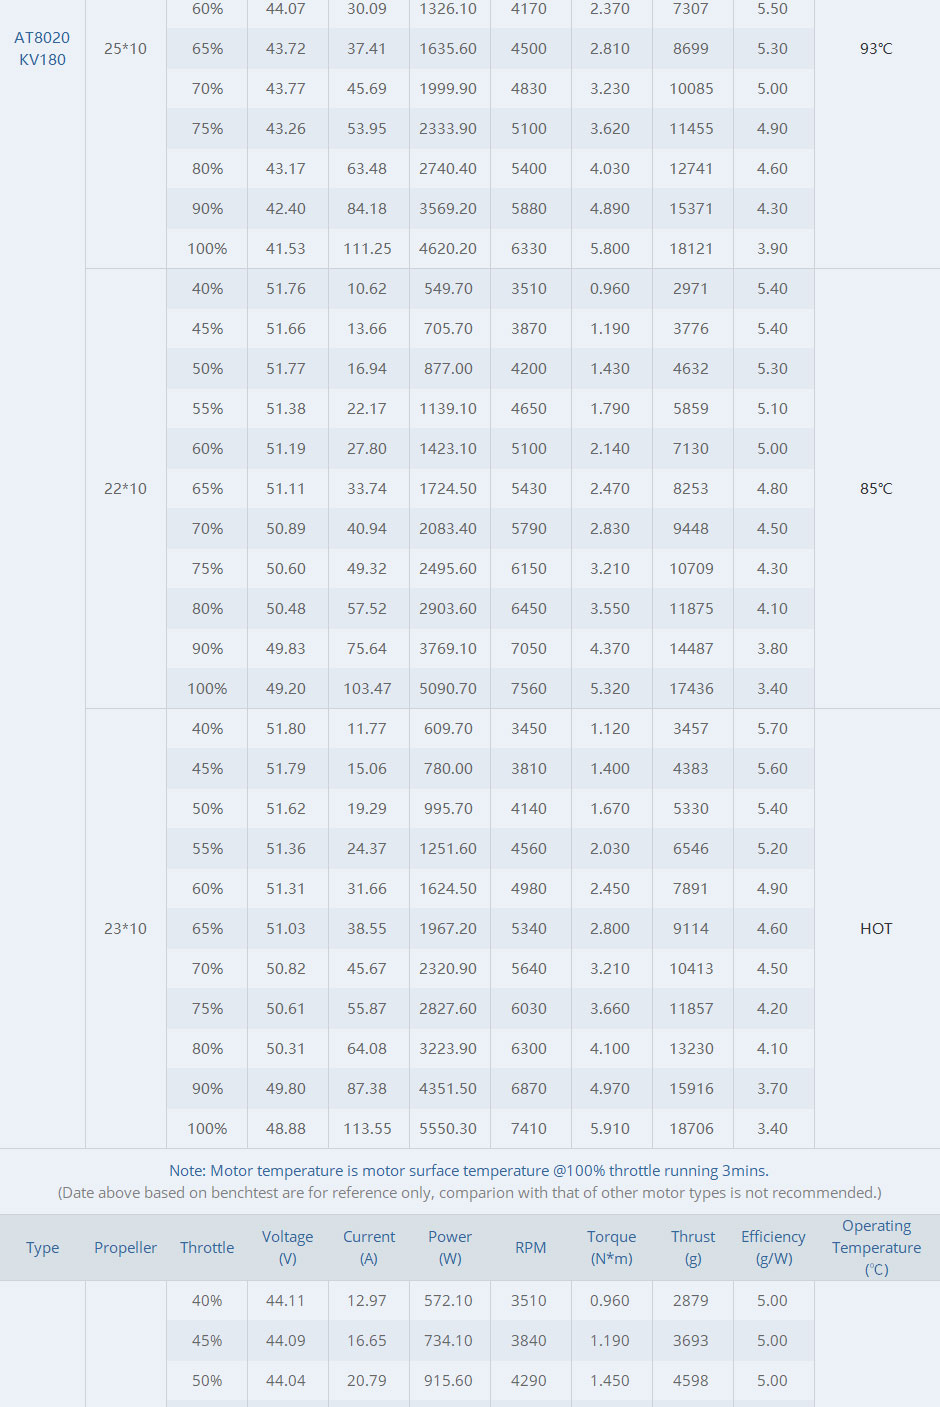Click the Current (A) column header
Screen dimensions: 940x1407
(x=369, y=1247)
